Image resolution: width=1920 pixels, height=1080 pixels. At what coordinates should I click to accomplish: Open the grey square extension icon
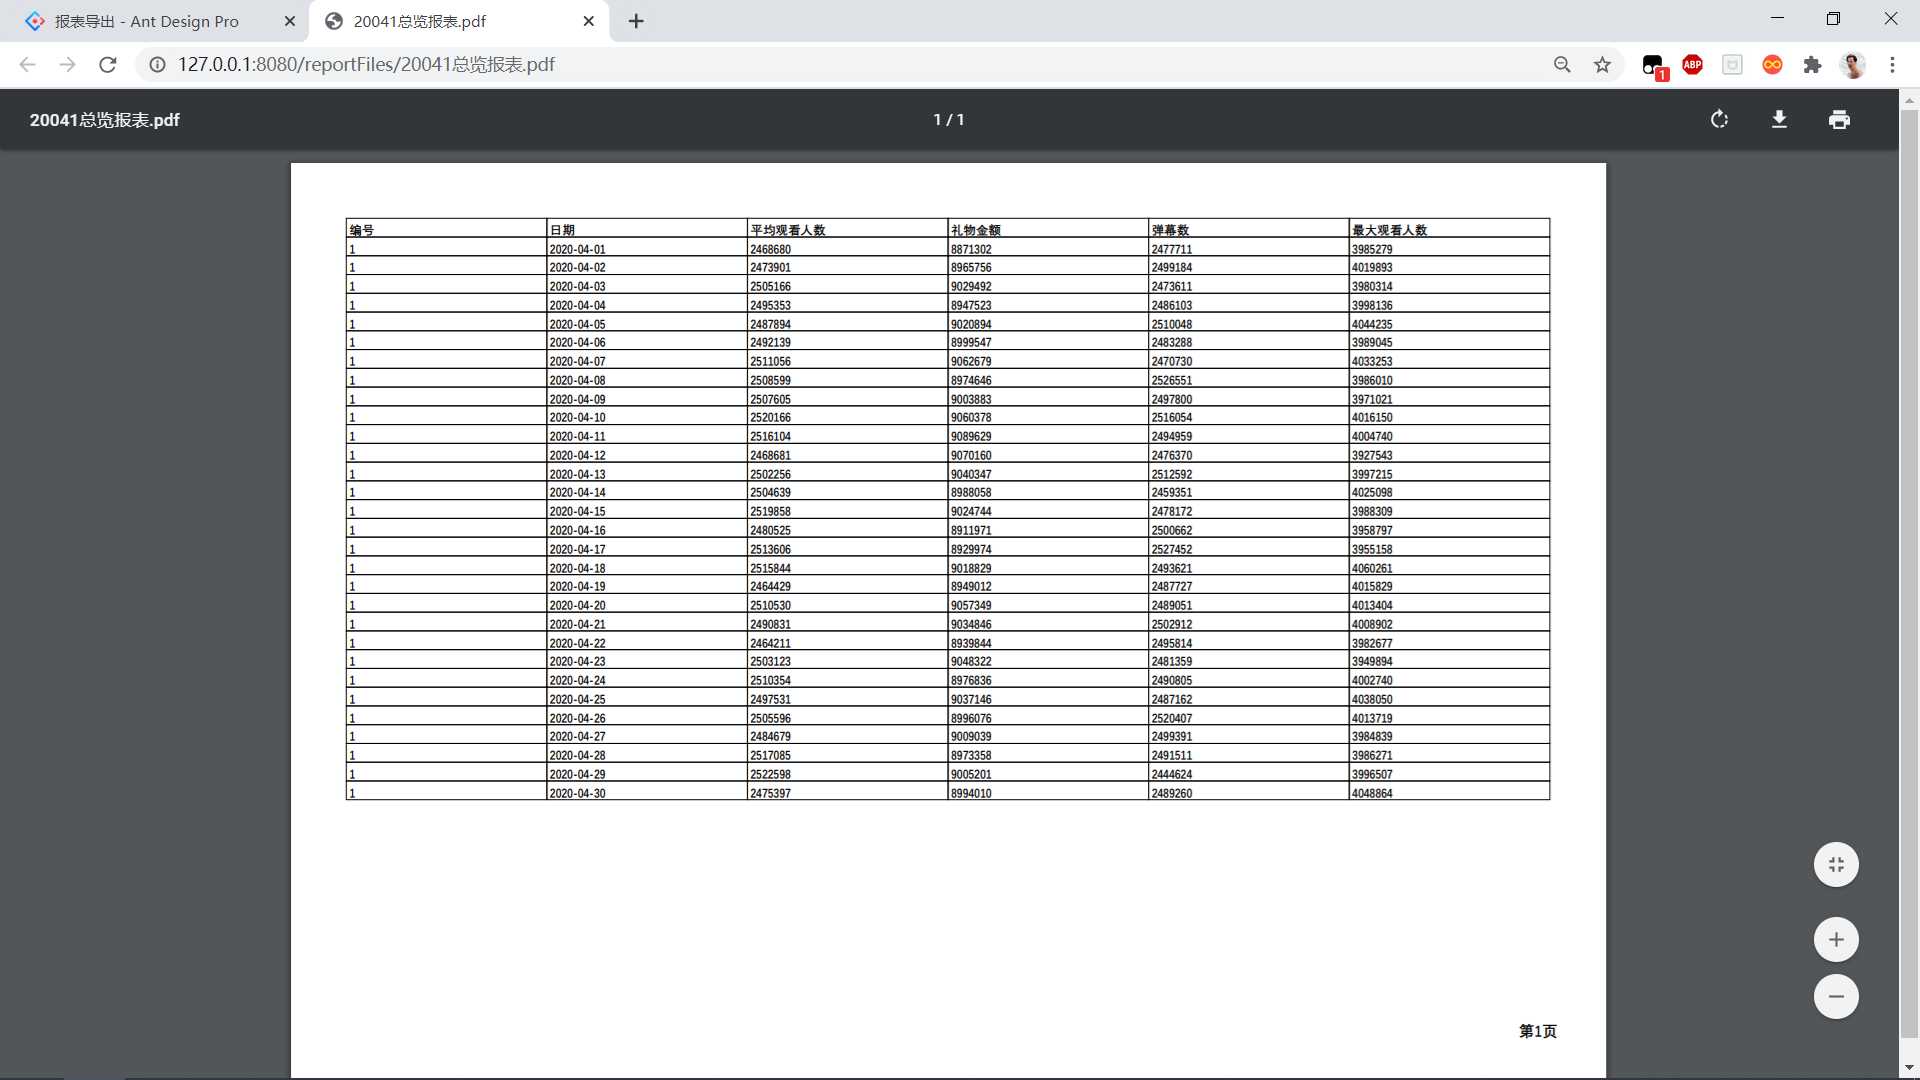[1732, 64]
